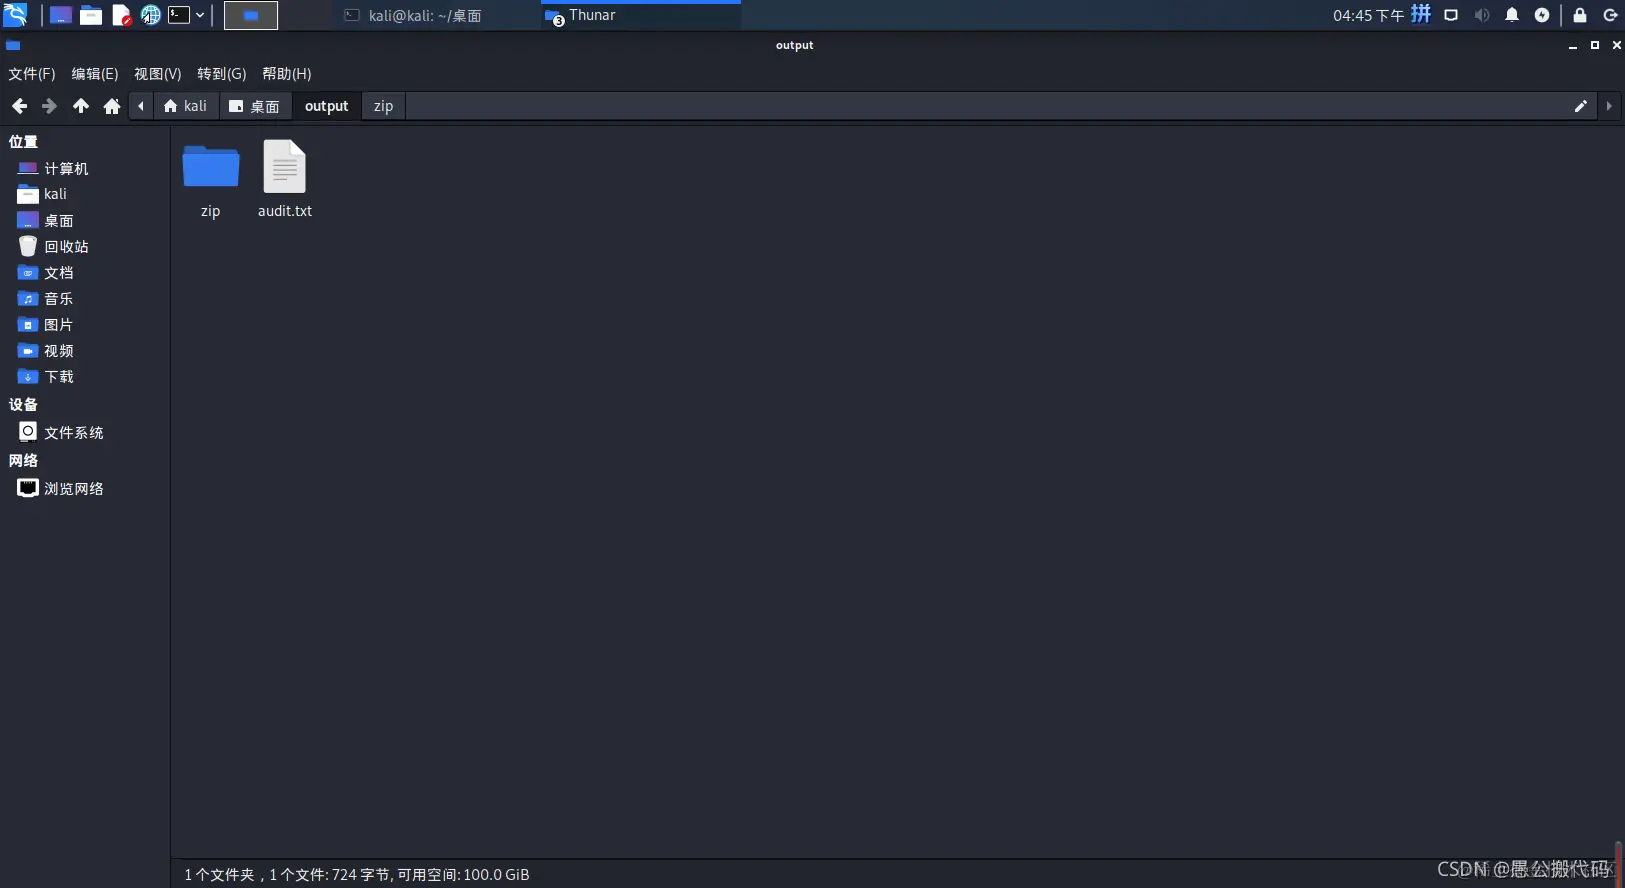The width and height of the screenshot is (1625, 888).
Task: Open the 帮助(H) menu
Action: (287, 74)
